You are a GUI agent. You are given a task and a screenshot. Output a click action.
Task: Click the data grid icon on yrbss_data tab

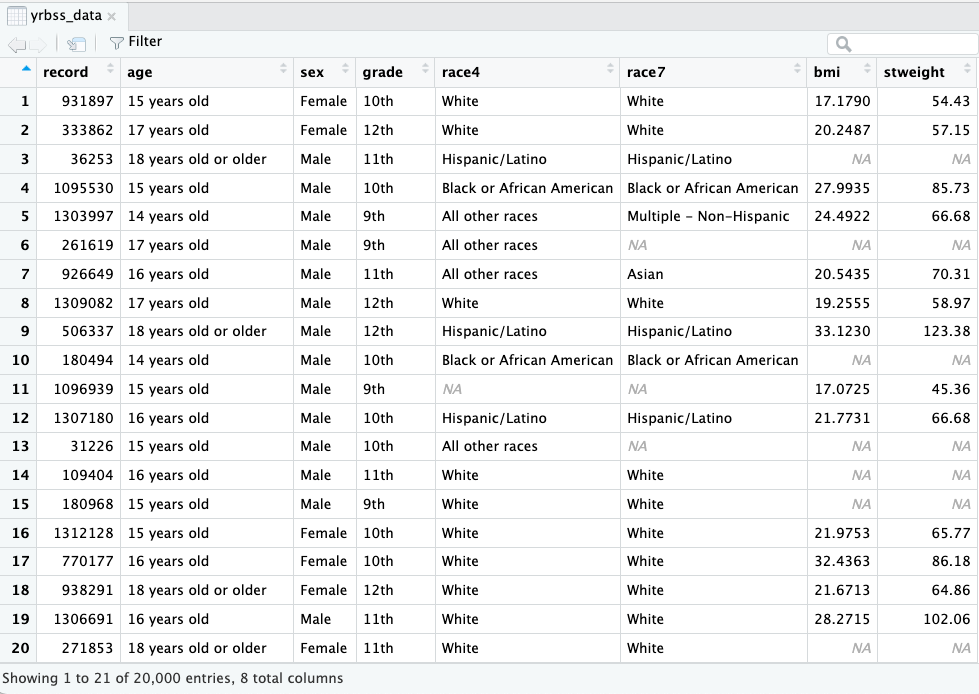tap(17, 16)
